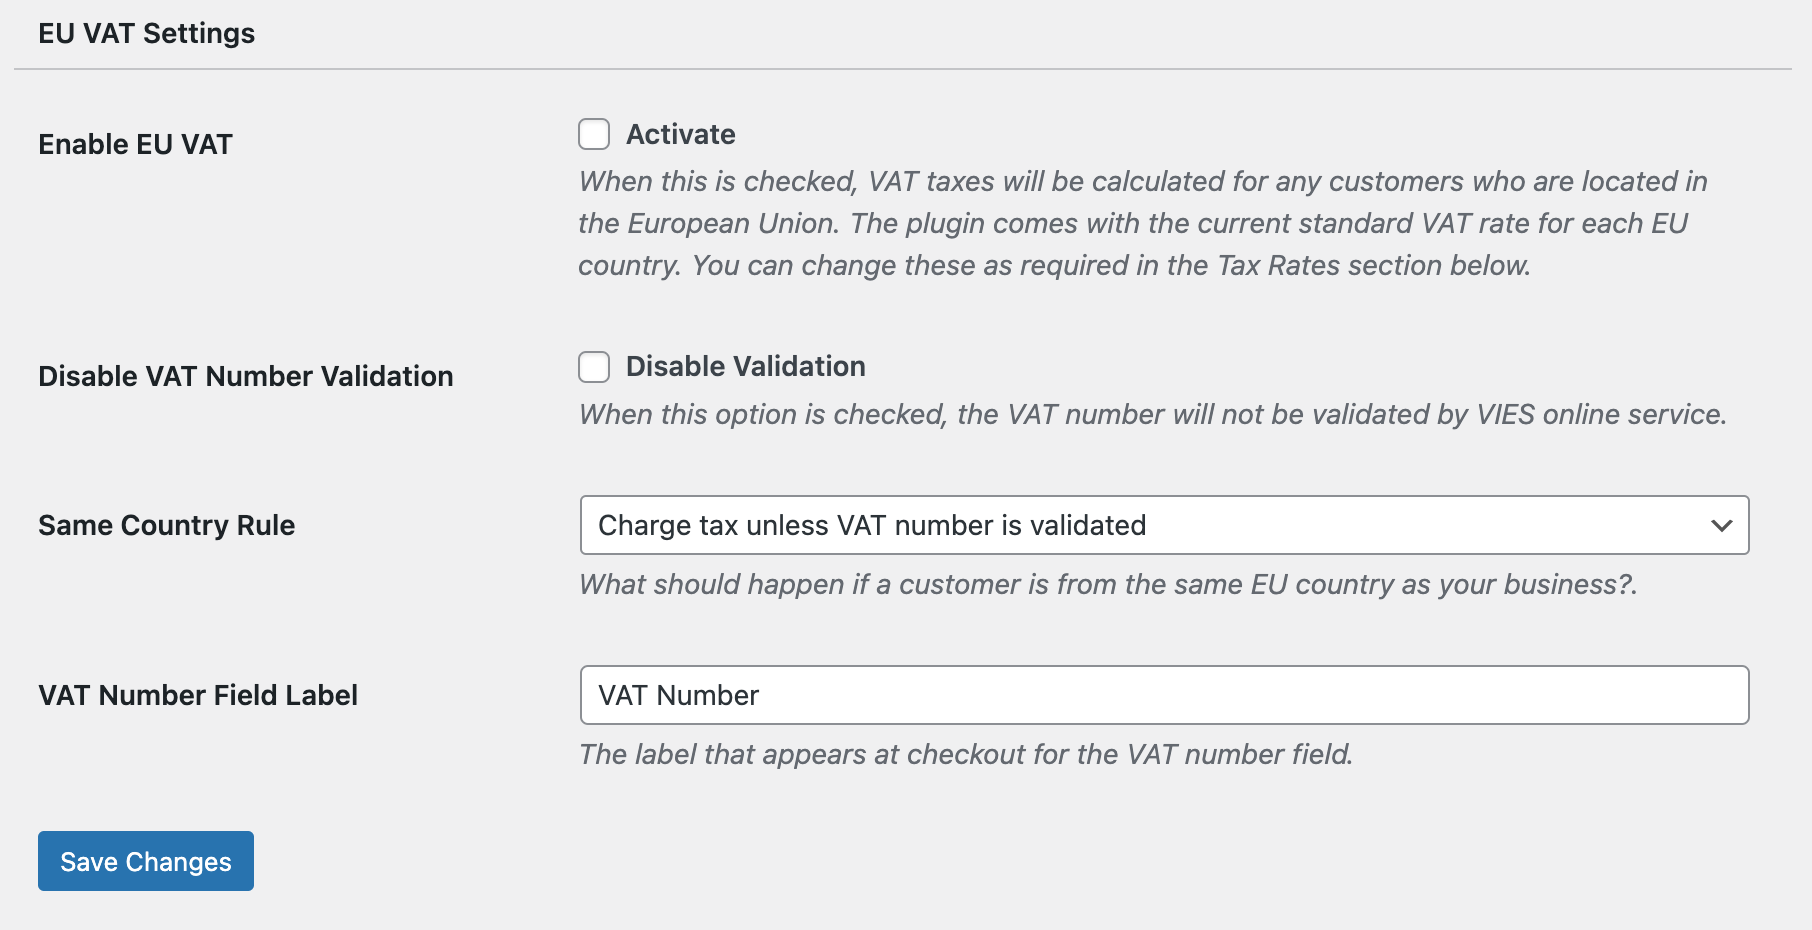Click the checkout label helper text
The height and width of the screenshot is (930, 1812).
[x=966, y=754]
